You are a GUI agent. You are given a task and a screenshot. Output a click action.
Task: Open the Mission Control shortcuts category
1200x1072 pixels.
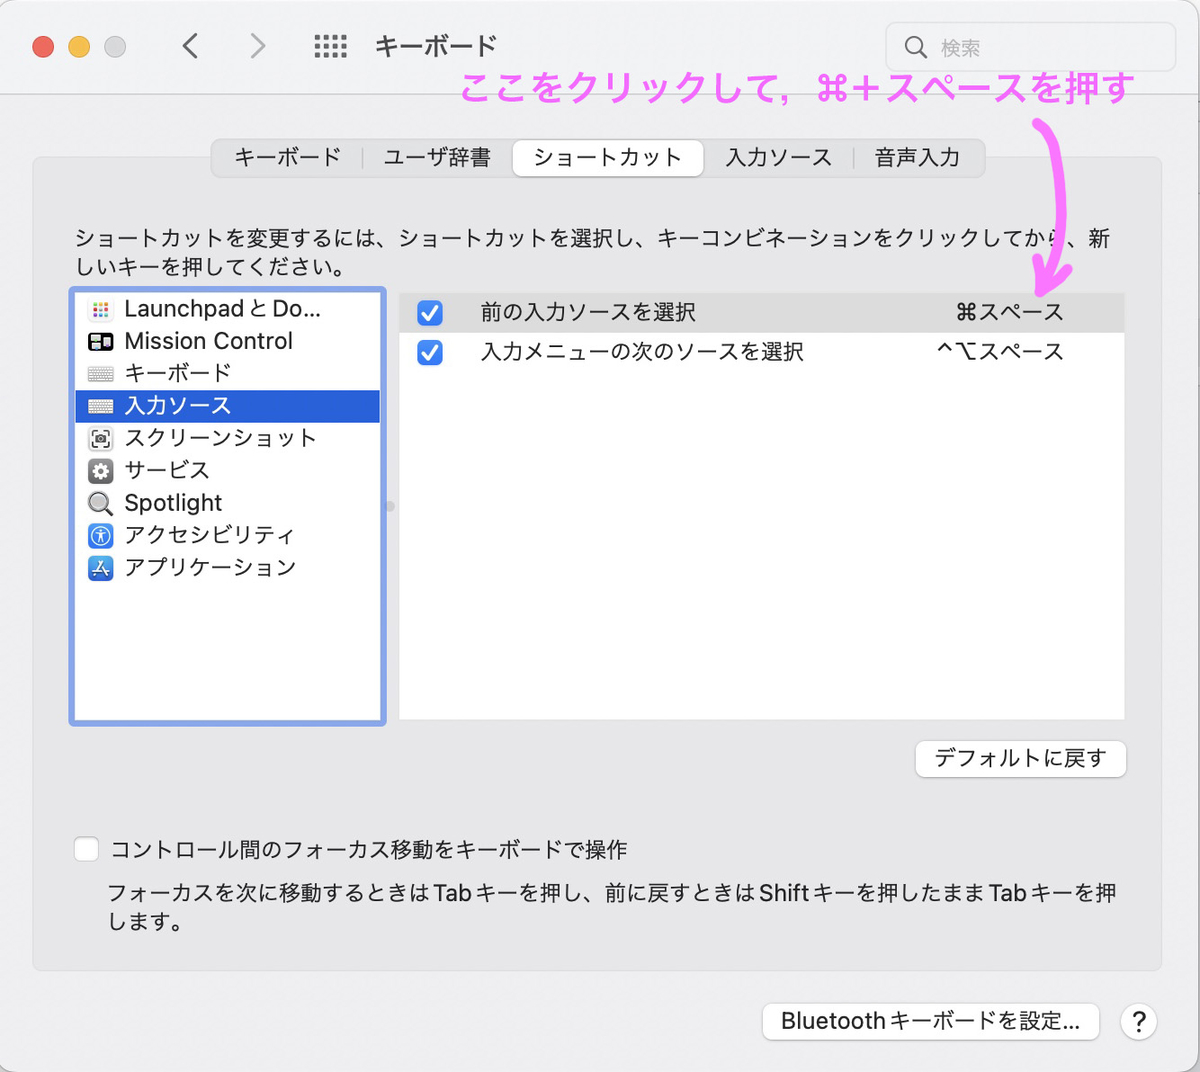click(101, 341)
